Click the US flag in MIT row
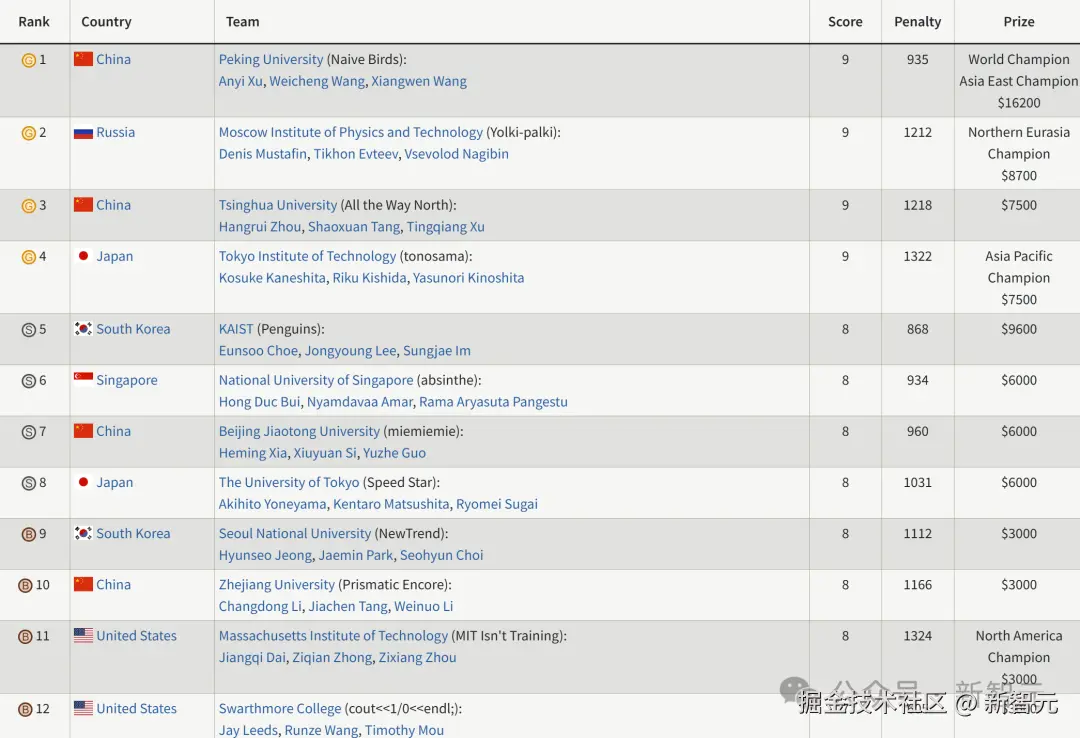 pos(83,635)
